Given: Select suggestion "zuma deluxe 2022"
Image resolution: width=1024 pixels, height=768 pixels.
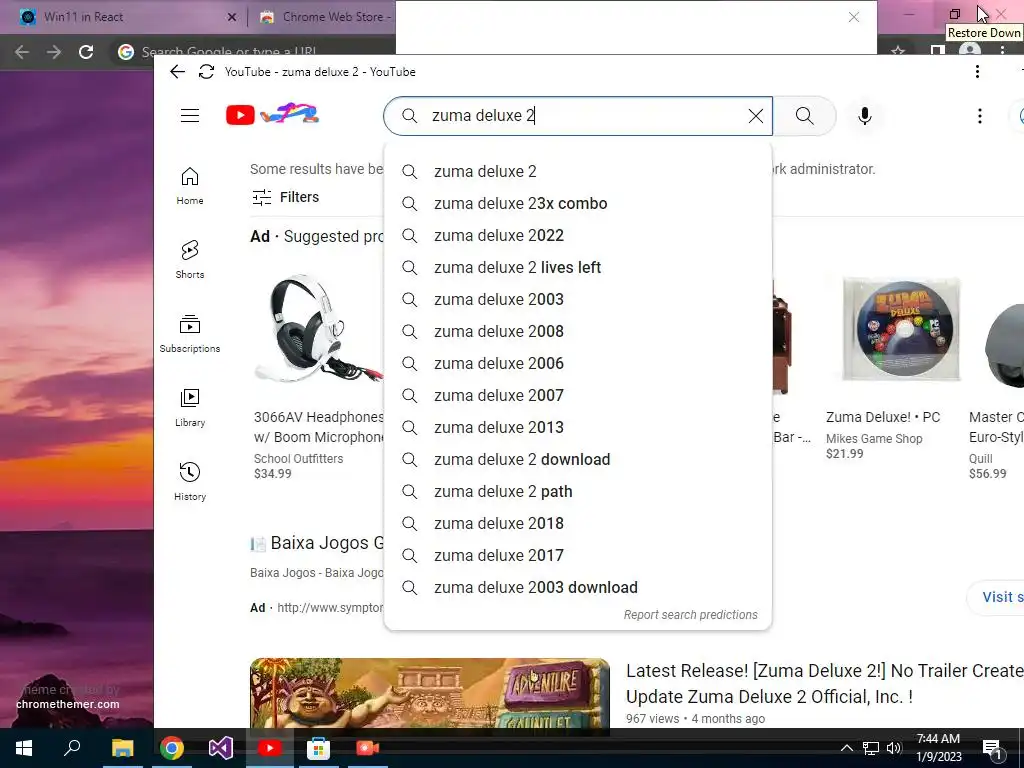Looking at the screenshot, I should 578,235.
